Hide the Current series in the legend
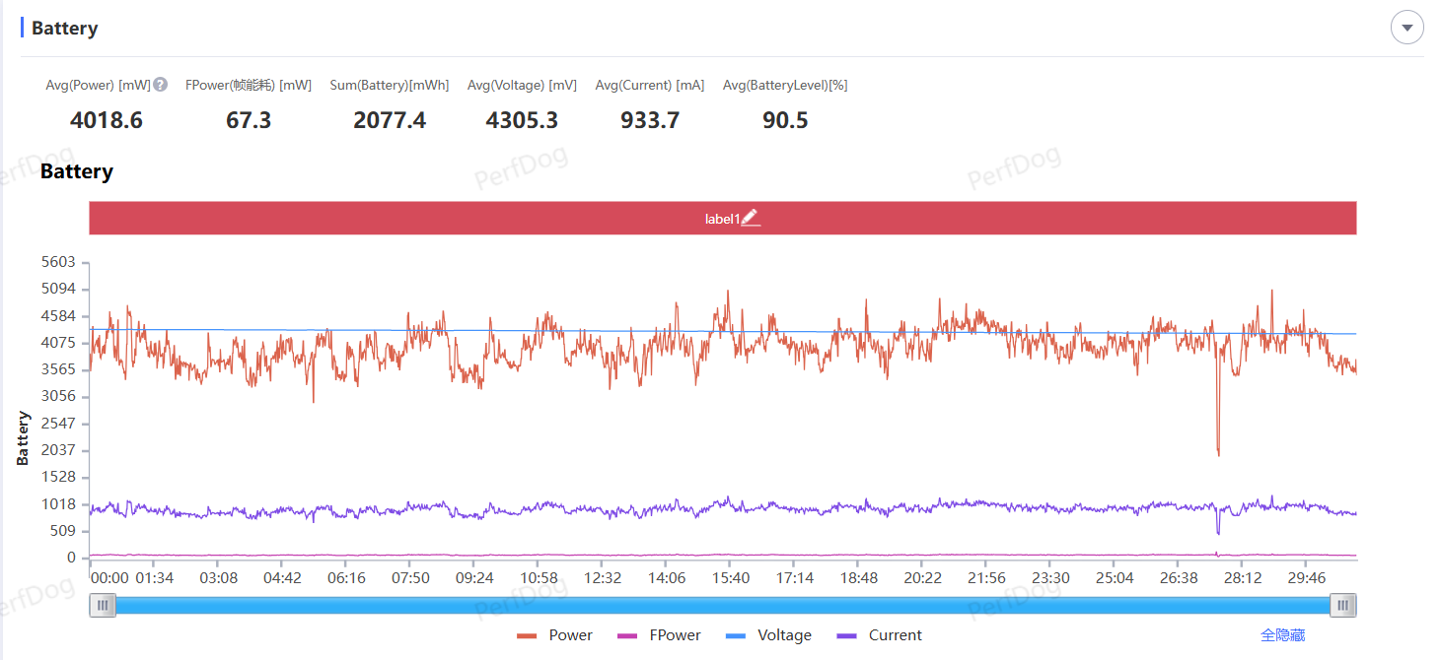The width and height of the screenshot is (1440, 660). (879, 636)
